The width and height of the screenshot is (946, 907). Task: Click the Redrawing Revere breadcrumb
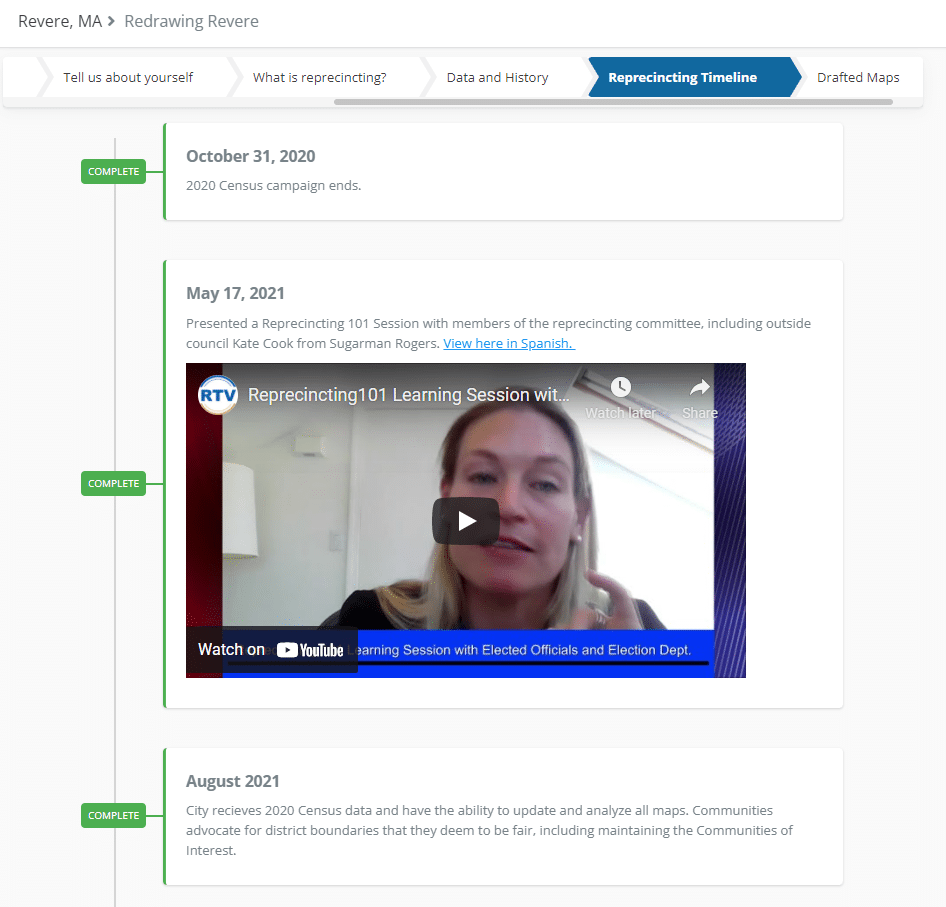(x=191, y=21)
